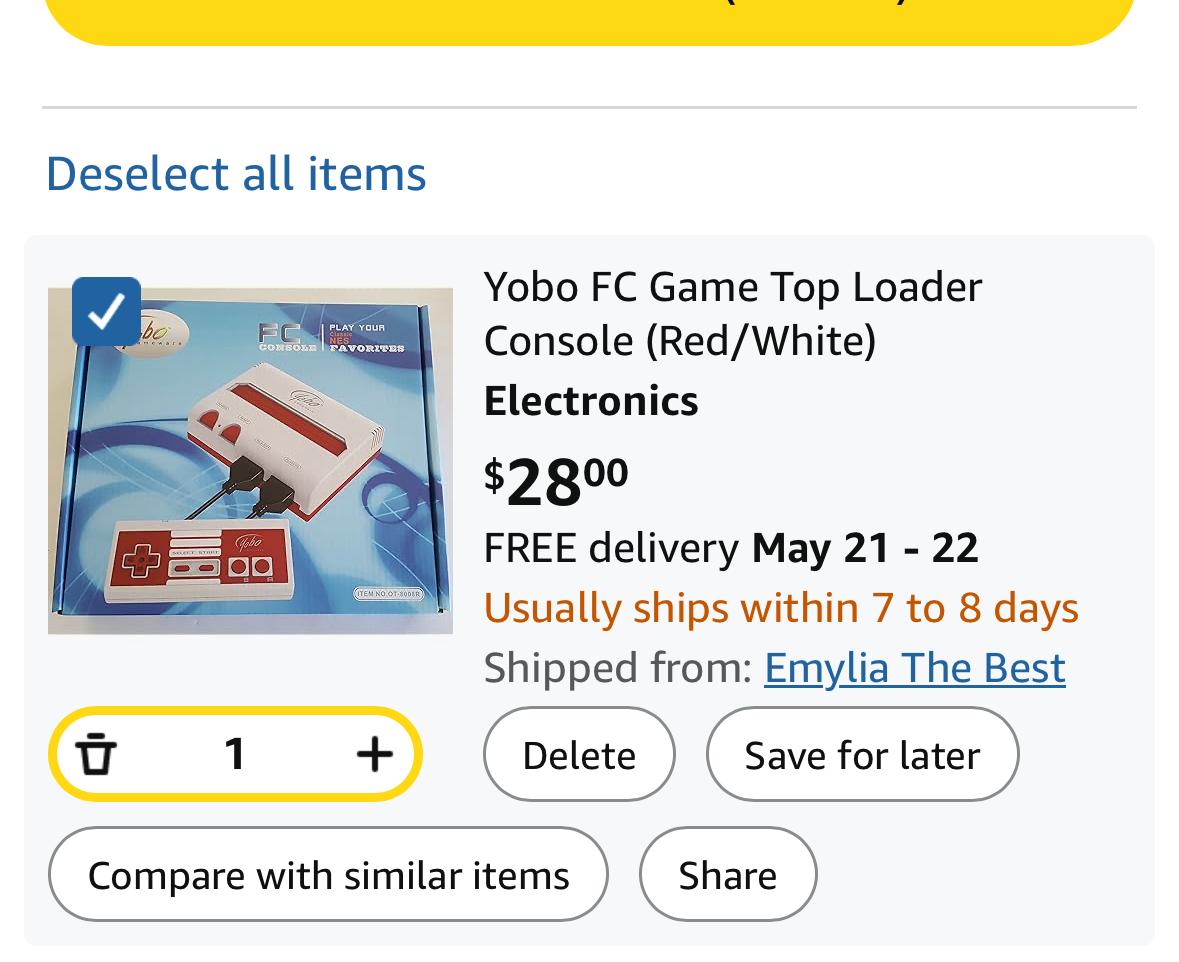1179x962 pixels.
Task: Click the Delete button
Action: click(x=579, y=754)
